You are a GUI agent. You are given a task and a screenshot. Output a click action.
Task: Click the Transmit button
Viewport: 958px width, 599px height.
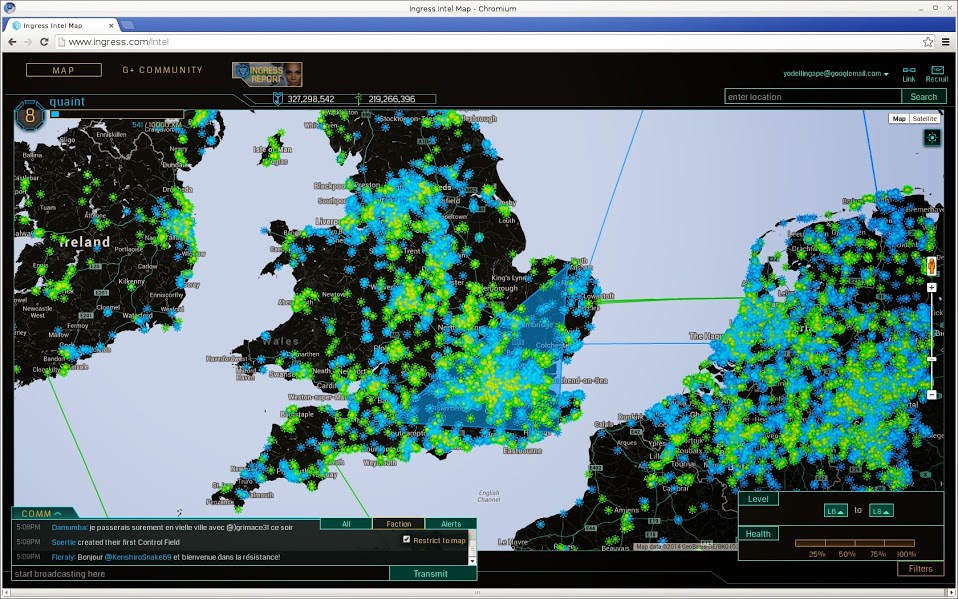[x=432, y=574]
